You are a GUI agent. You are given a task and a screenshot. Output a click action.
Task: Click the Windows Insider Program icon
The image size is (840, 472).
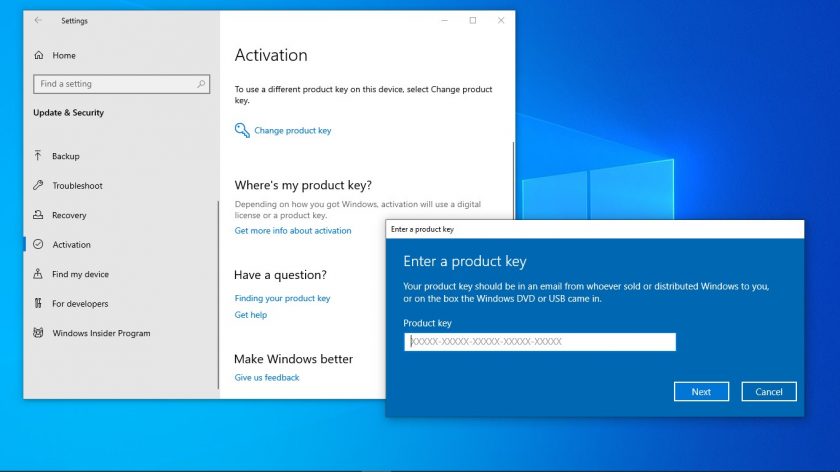coord(38,333)
